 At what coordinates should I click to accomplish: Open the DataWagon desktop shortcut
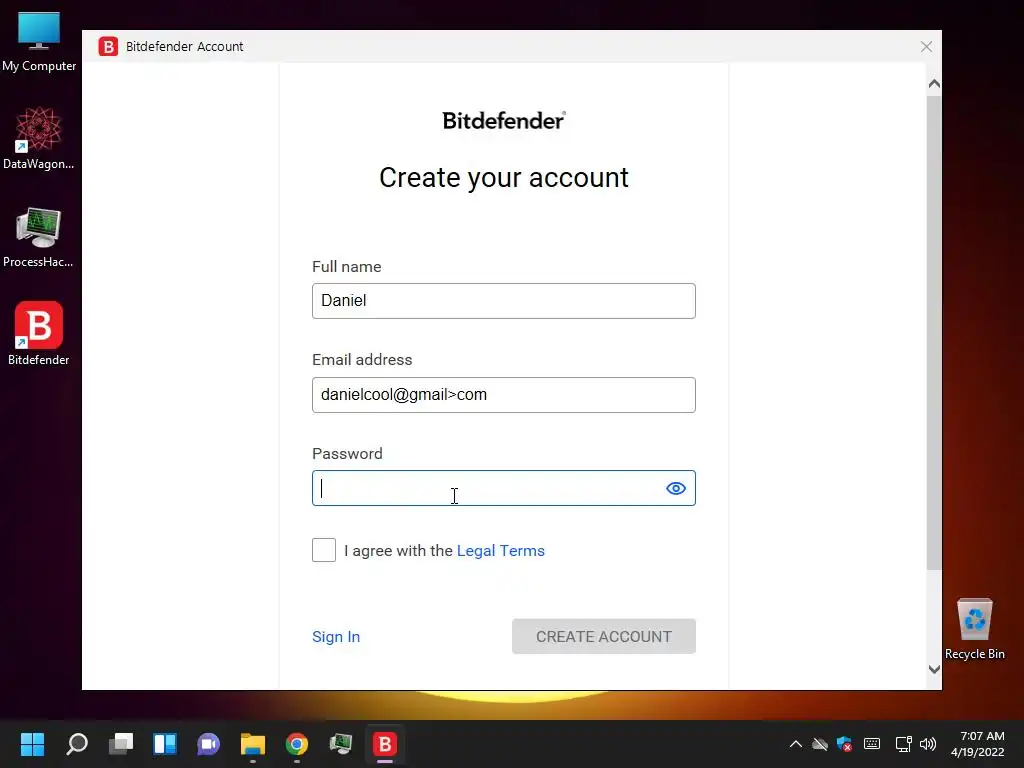39,138
